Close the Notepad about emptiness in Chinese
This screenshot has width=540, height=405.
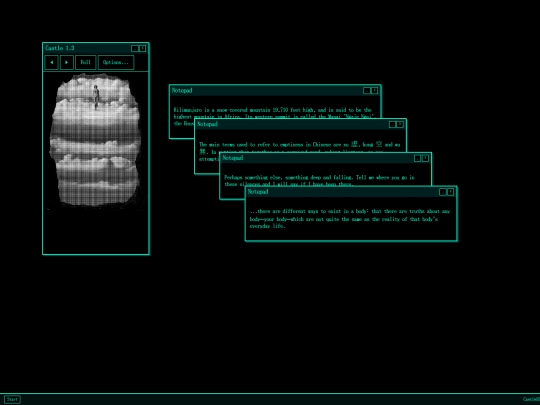[400, 124]
